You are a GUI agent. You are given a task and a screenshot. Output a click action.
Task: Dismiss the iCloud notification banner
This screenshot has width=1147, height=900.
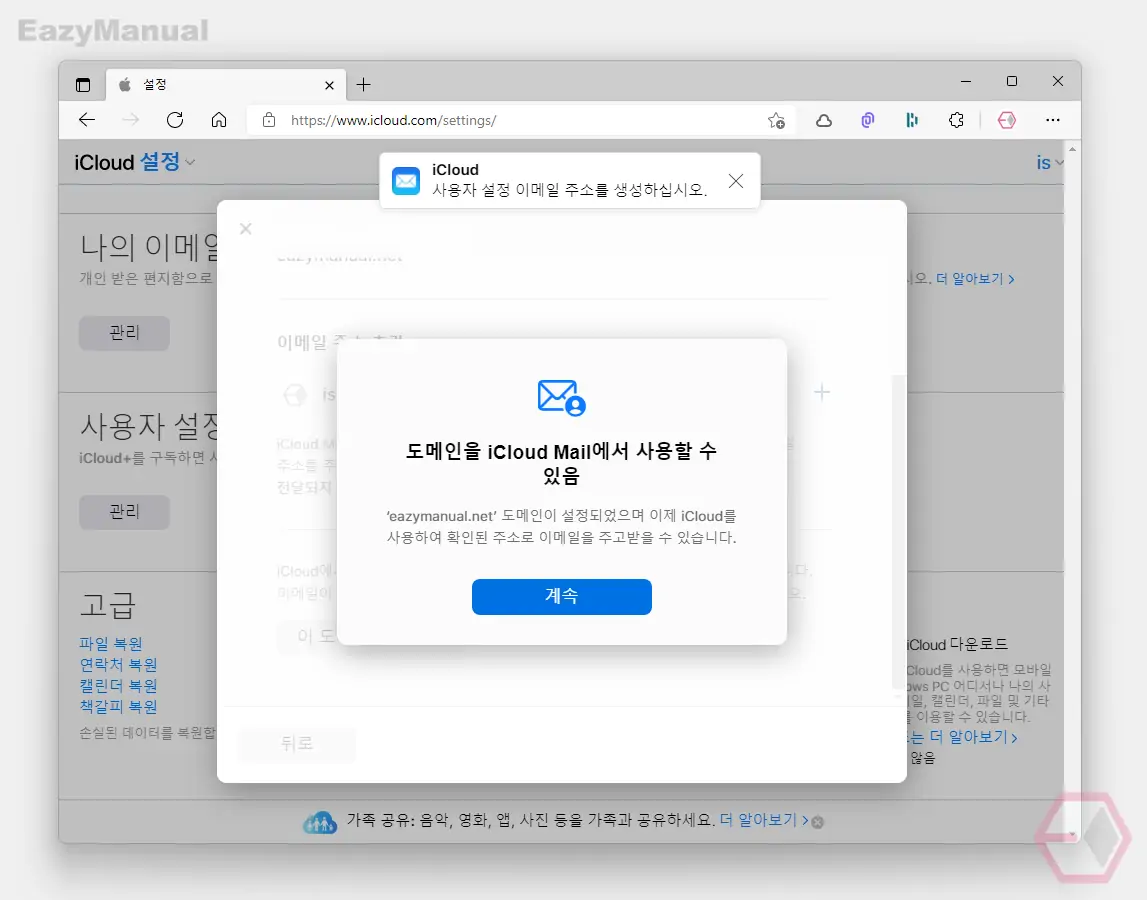click(736, 181)
